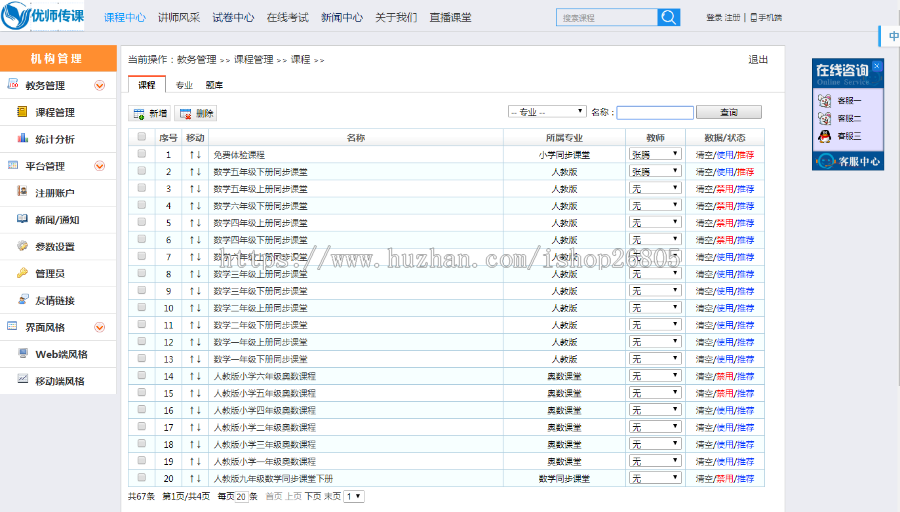The width and height of the screenshot is (900, 512).
Task: Click the 管理员 key icon
Action: [23, 273]
